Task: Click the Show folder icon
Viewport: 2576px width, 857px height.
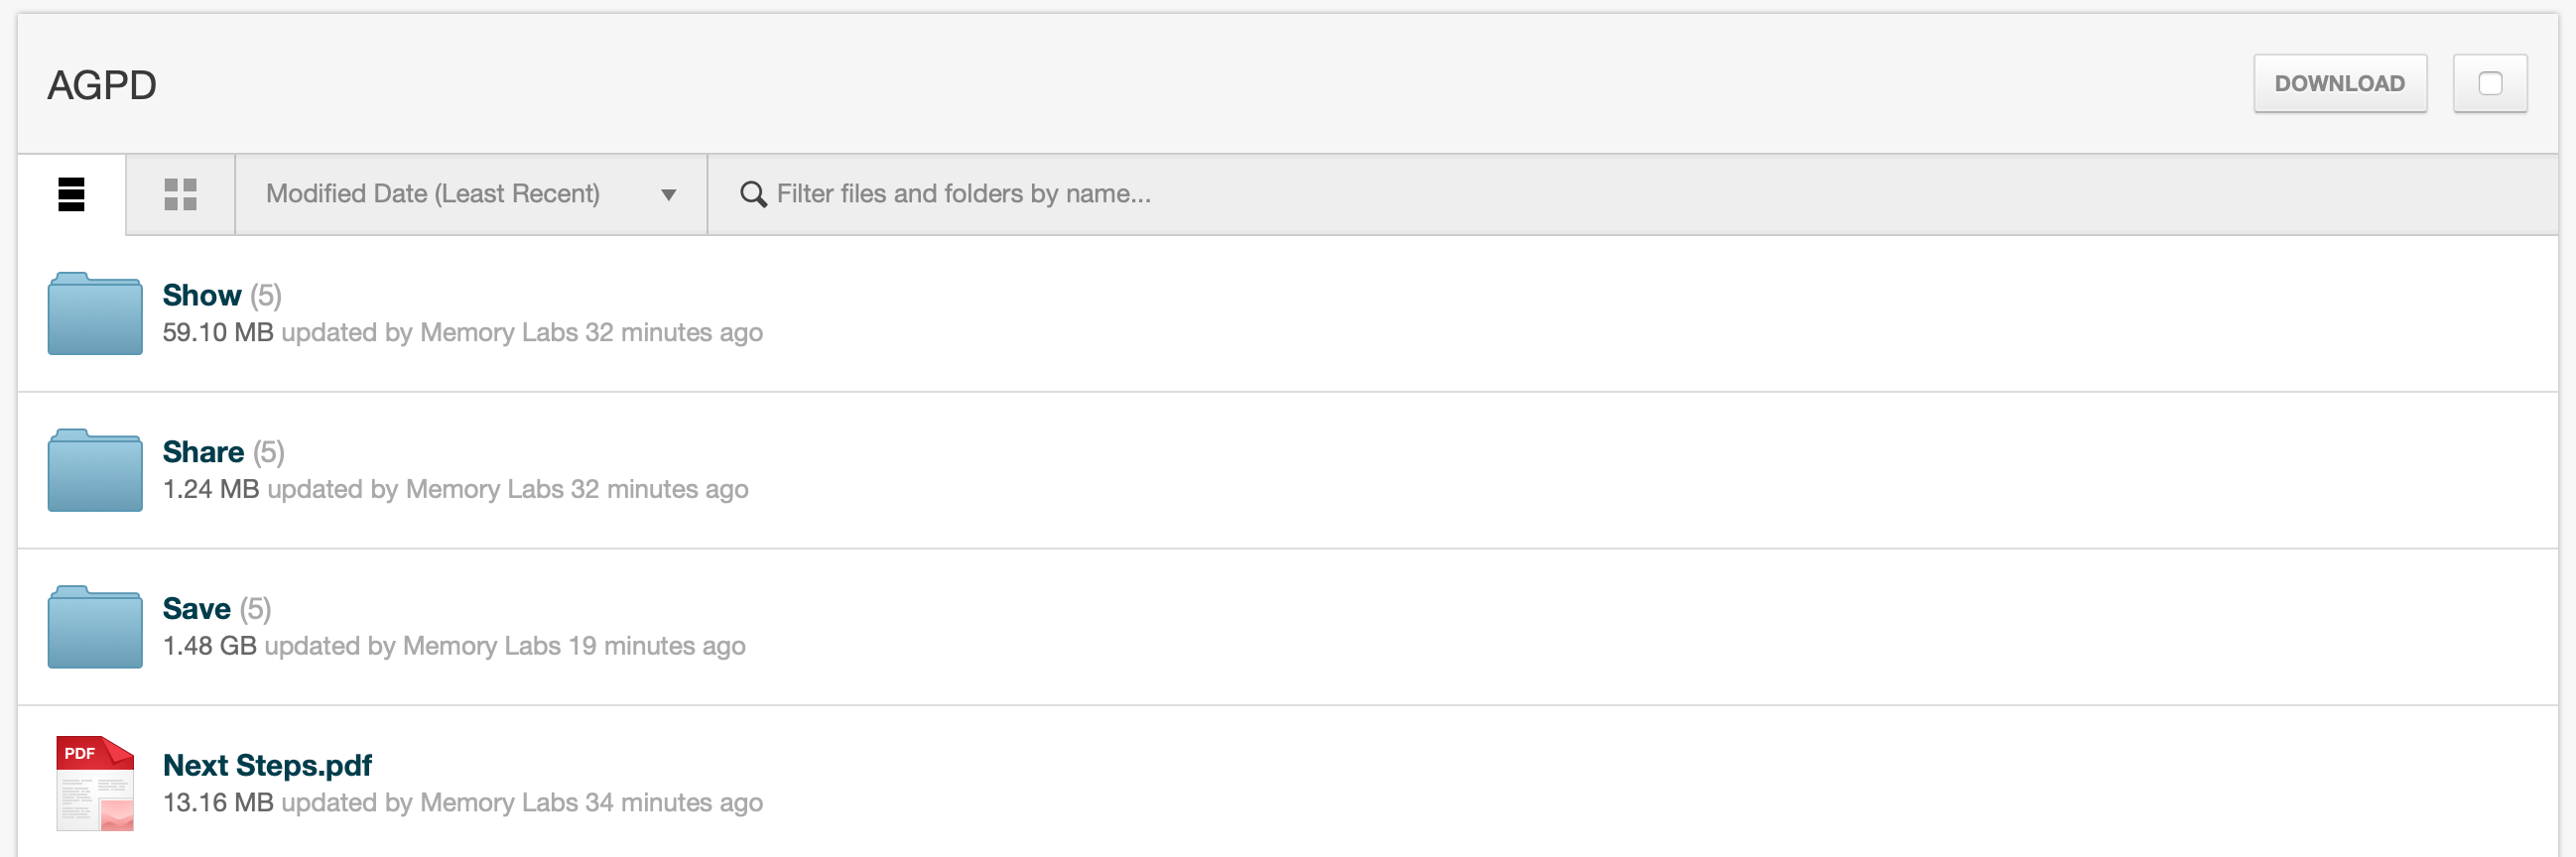Action: (95, 314)
